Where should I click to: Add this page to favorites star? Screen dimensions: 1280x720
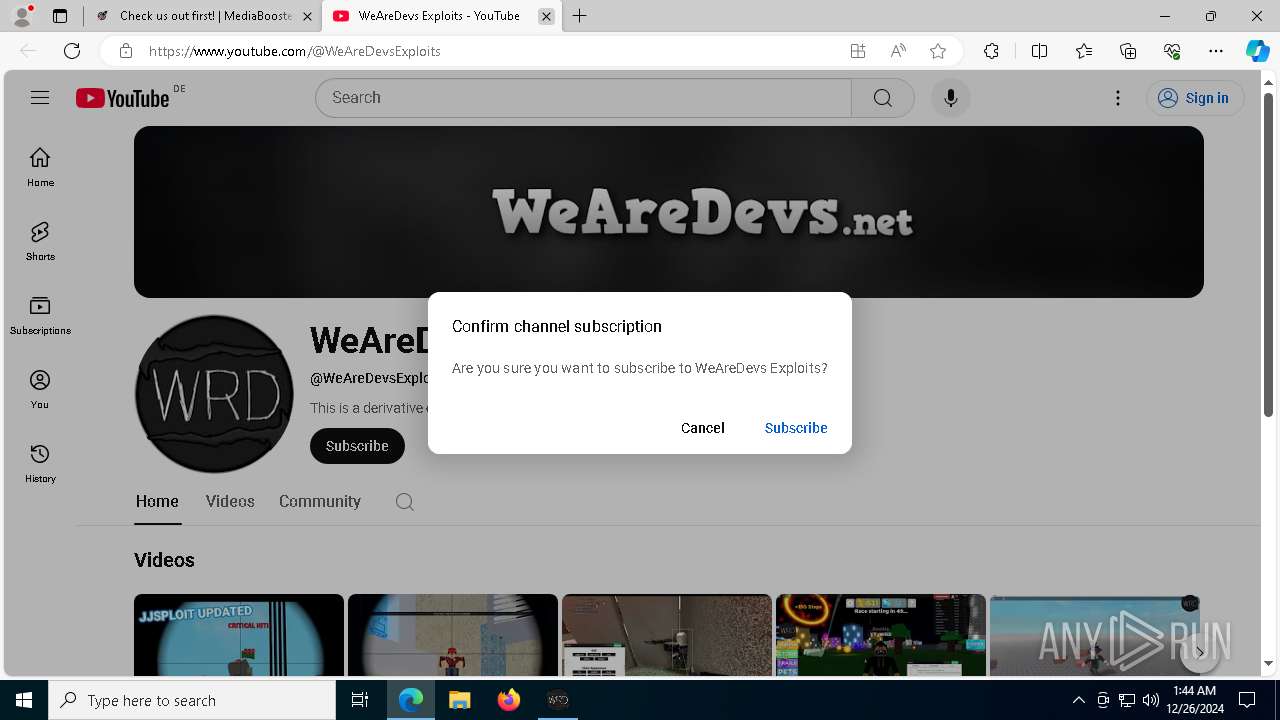coord(938,51)
